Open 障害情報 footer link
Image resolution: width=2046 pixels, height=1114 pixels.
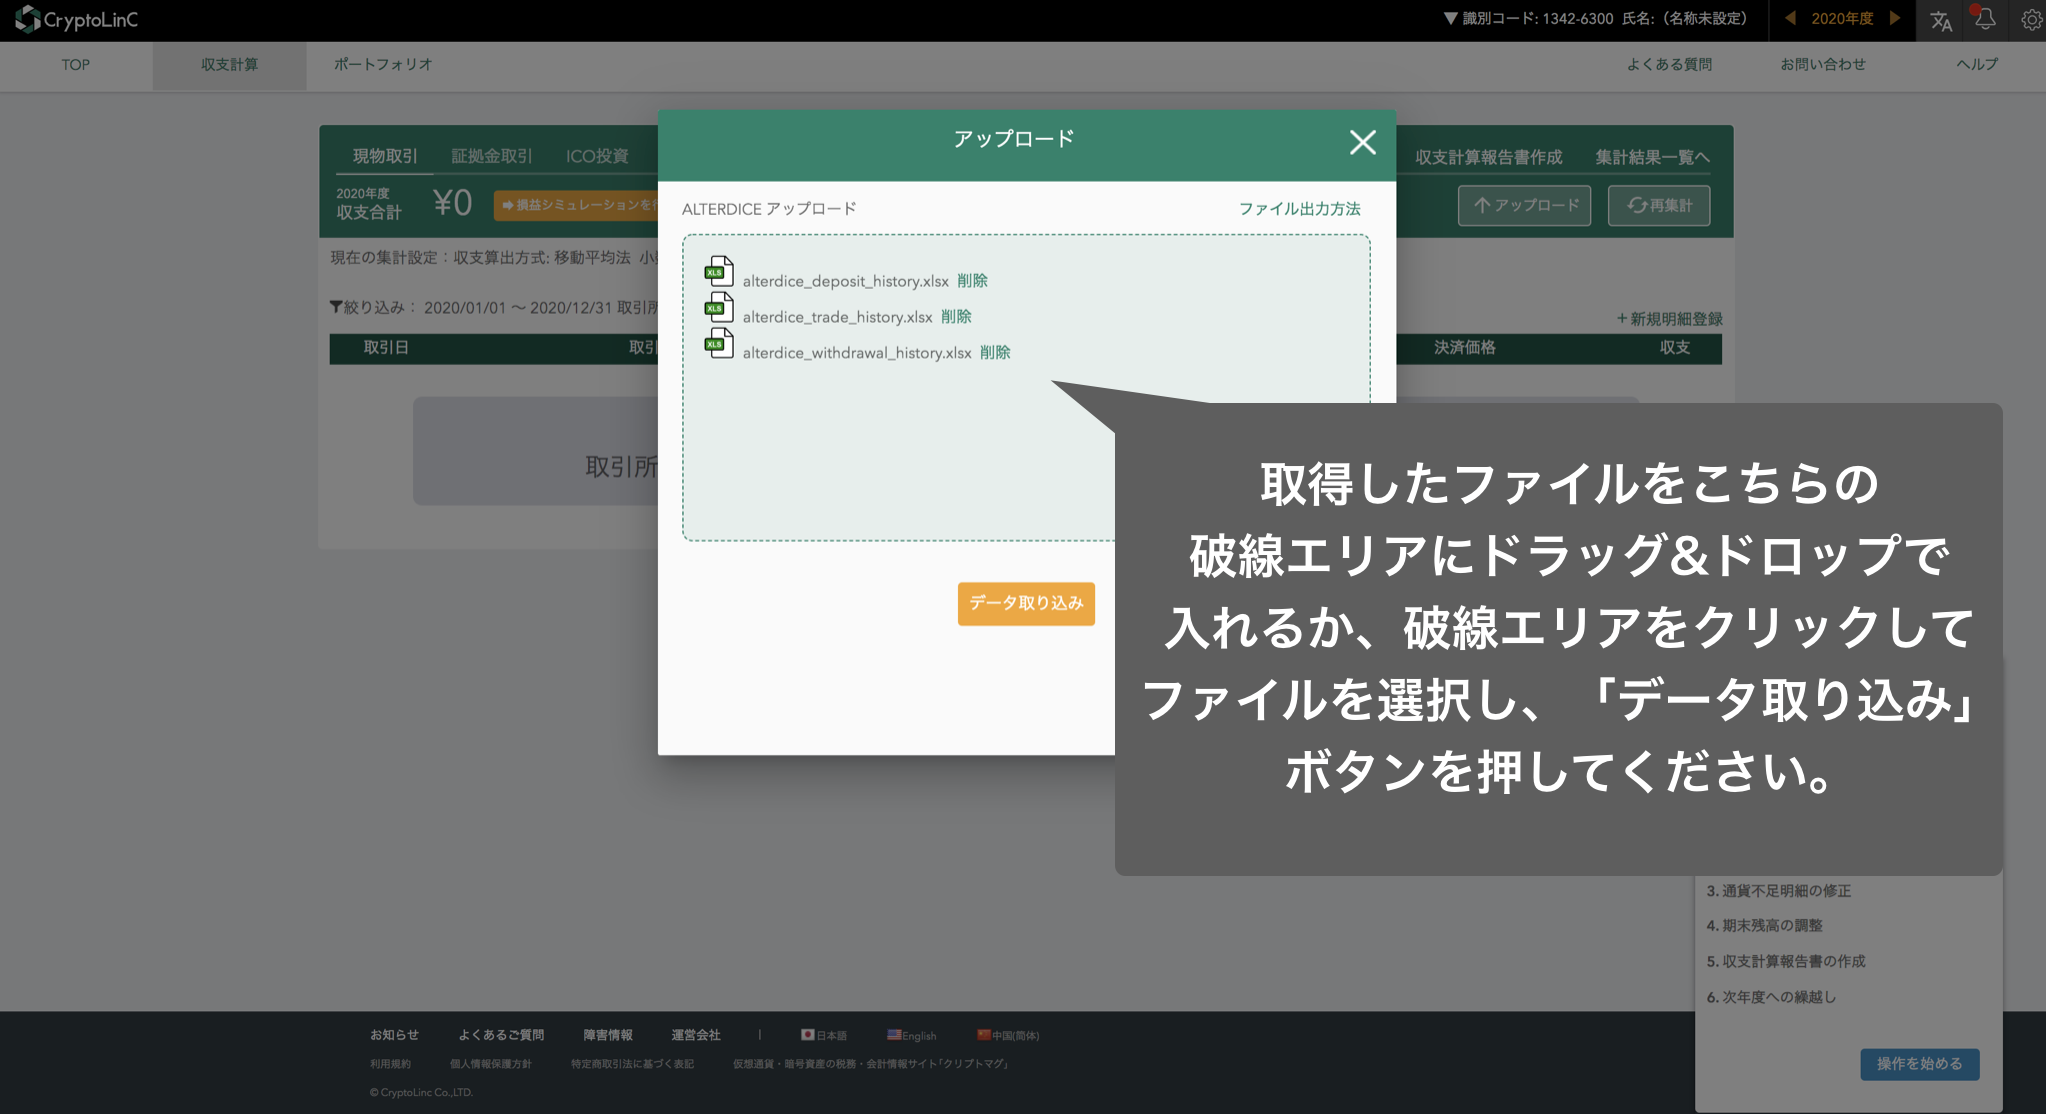(608, 1035)
